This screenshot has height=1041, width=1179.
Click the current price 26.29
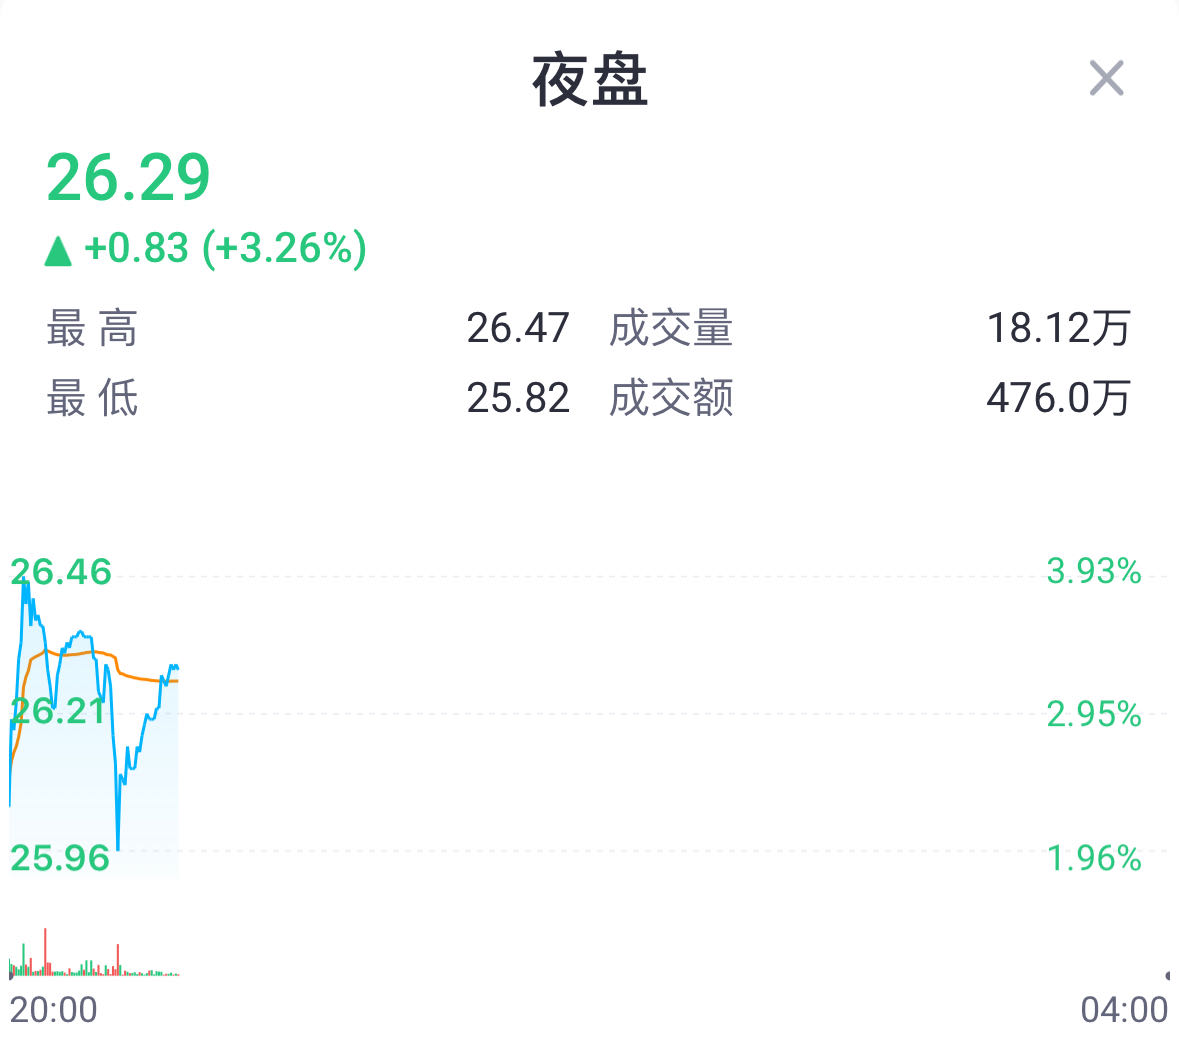coord(128,178)
